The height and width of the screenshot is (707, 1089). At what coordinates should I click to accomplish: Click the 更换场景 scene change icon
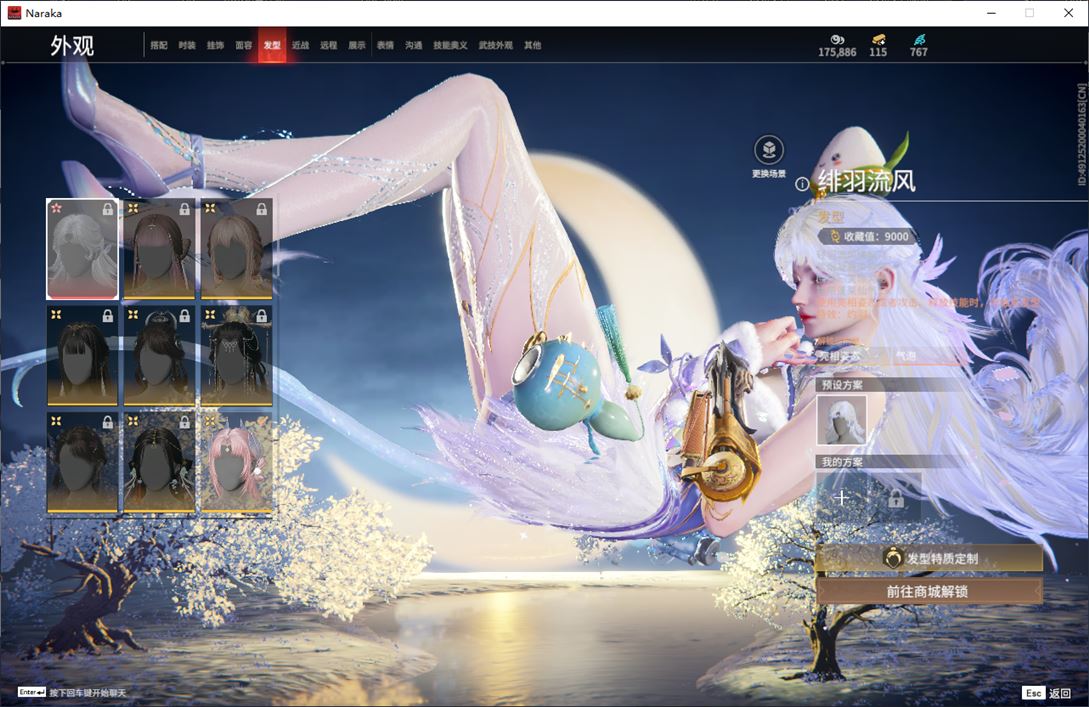[769, 150]
